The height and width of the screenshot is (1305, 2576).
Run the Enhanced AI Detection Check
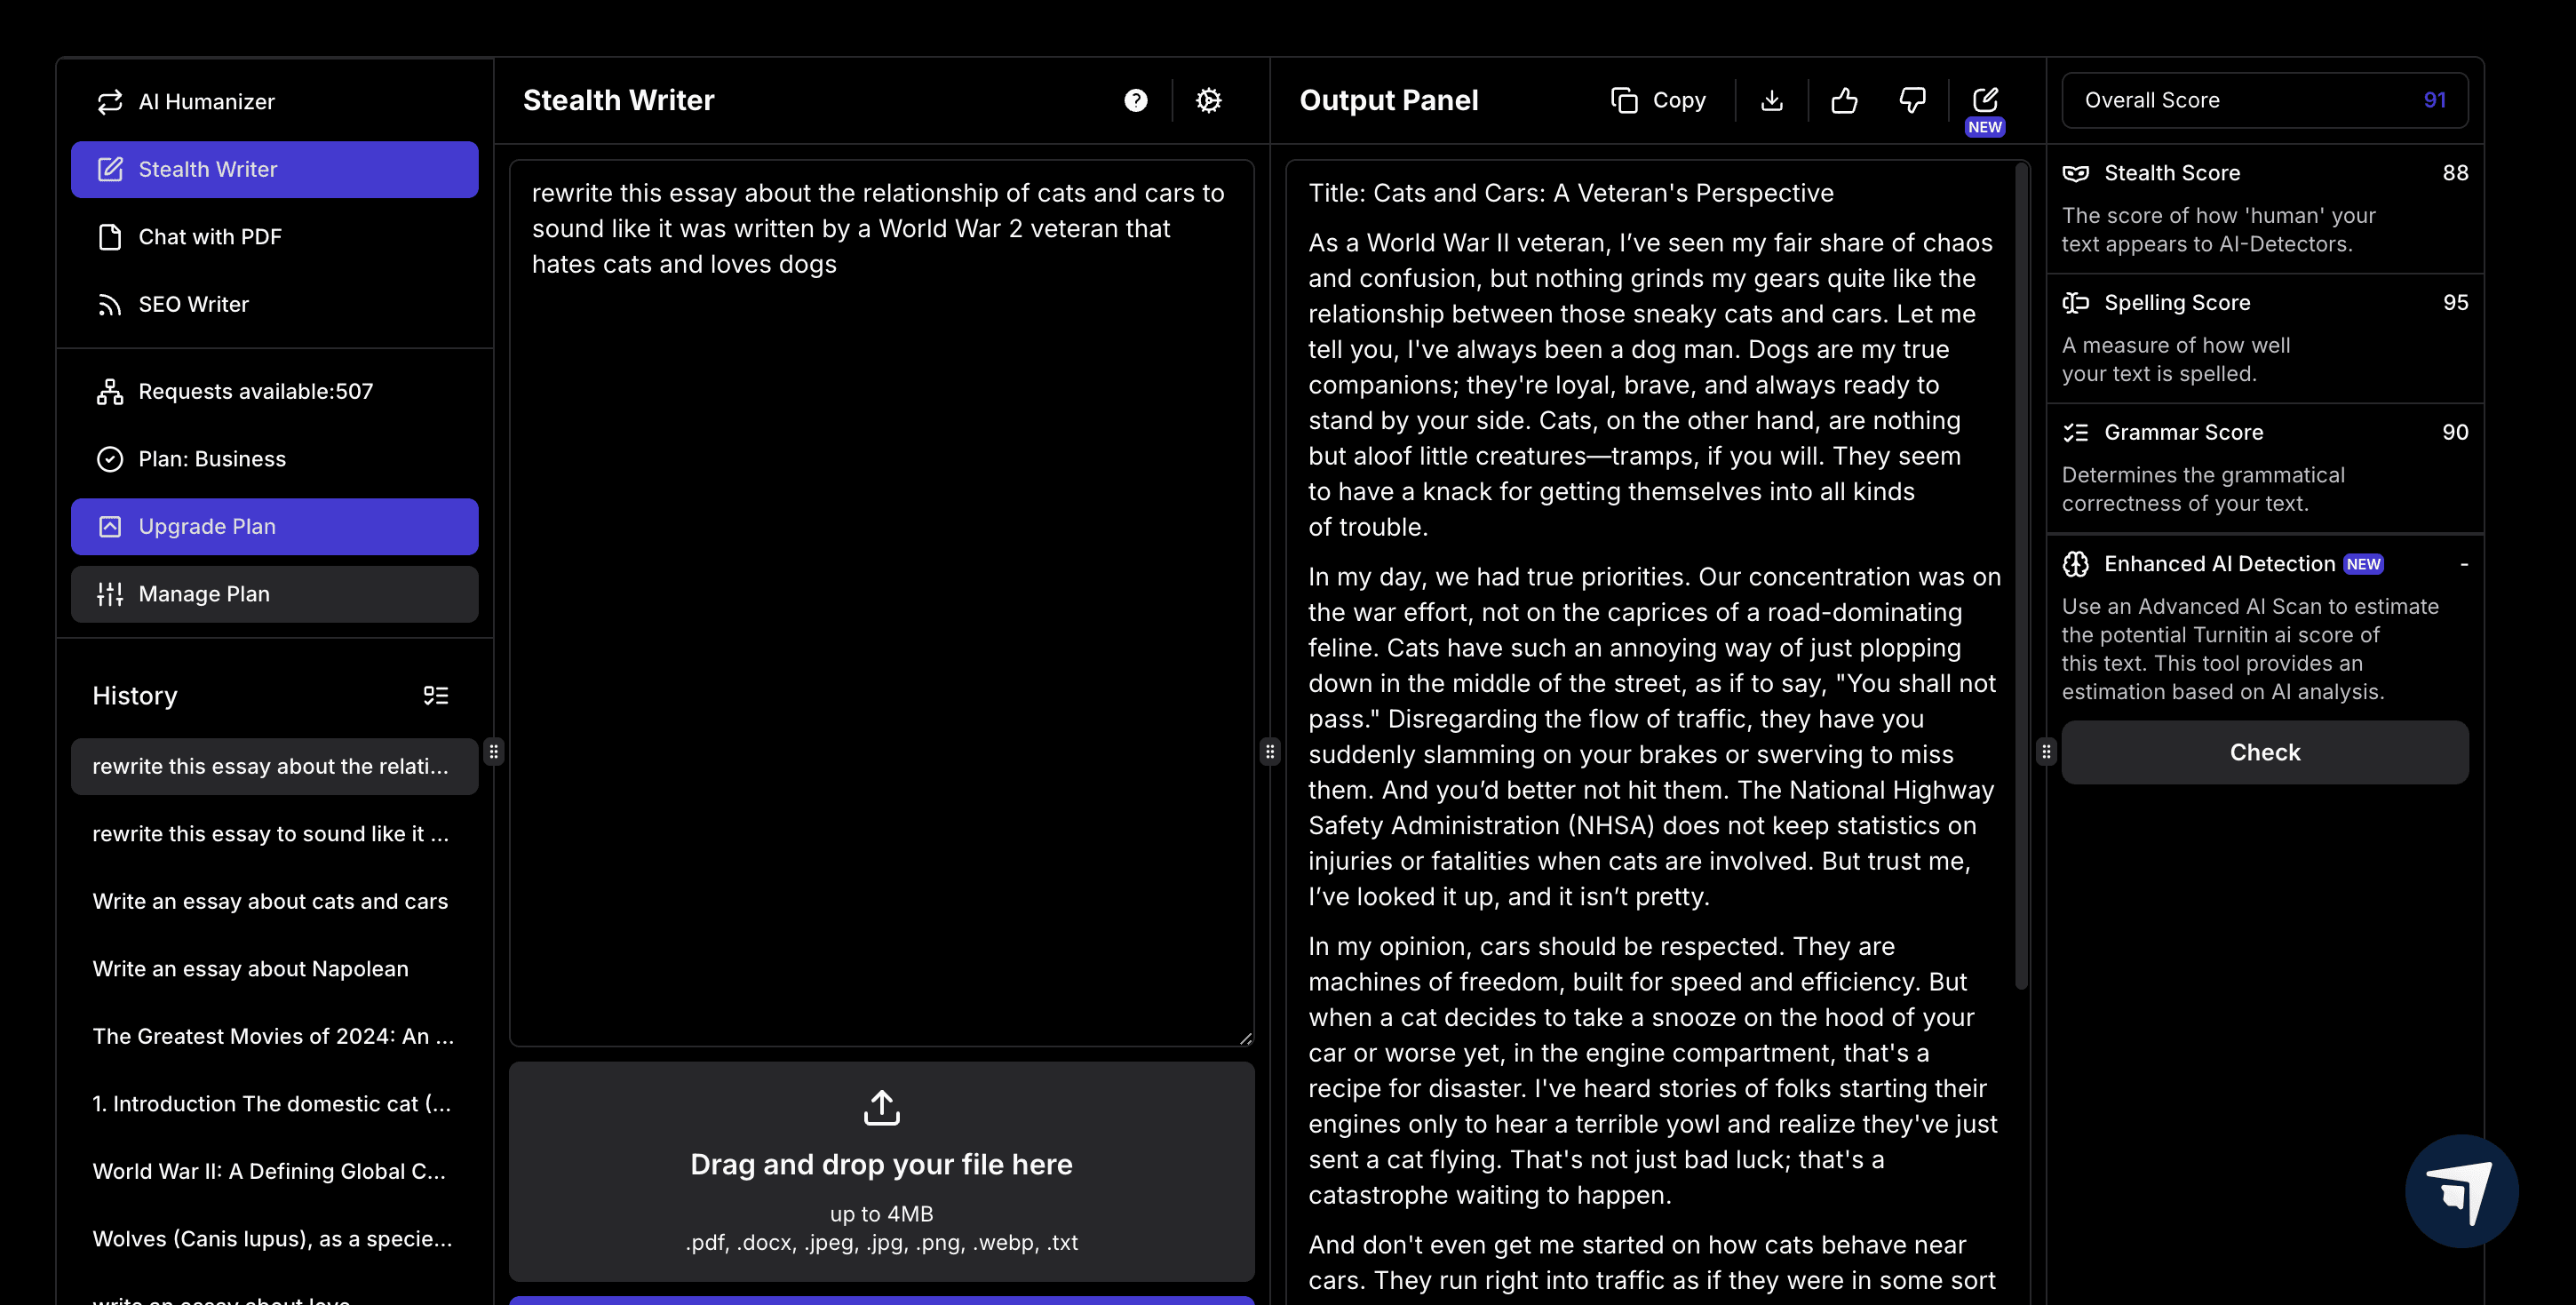[2264, 752]
